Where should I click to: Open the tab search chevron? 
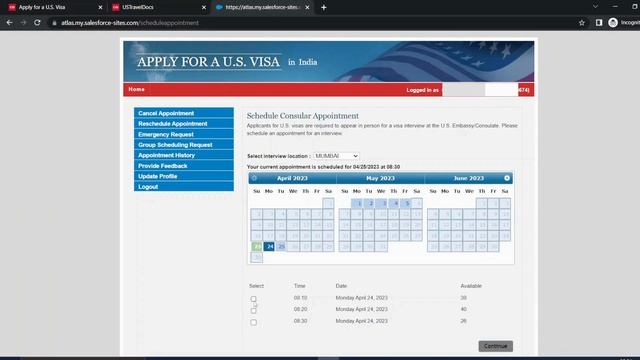(595, 7)
